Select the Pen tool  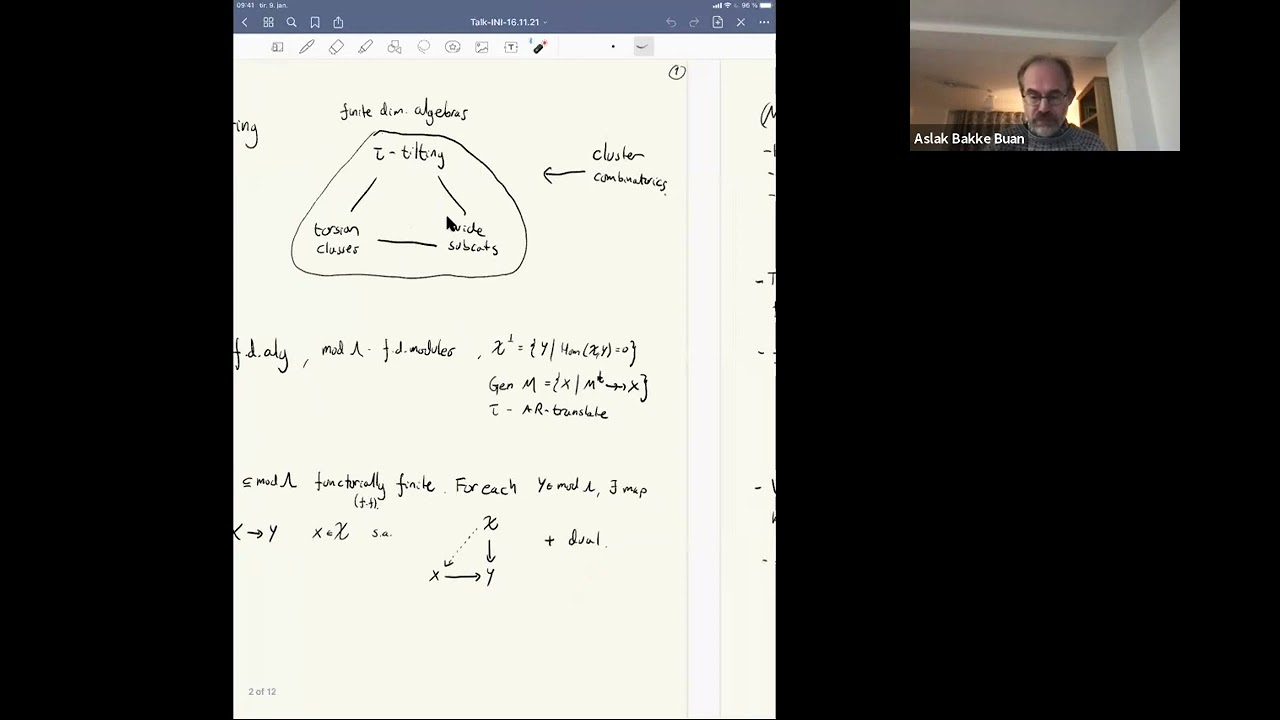(x=306, y=47)
